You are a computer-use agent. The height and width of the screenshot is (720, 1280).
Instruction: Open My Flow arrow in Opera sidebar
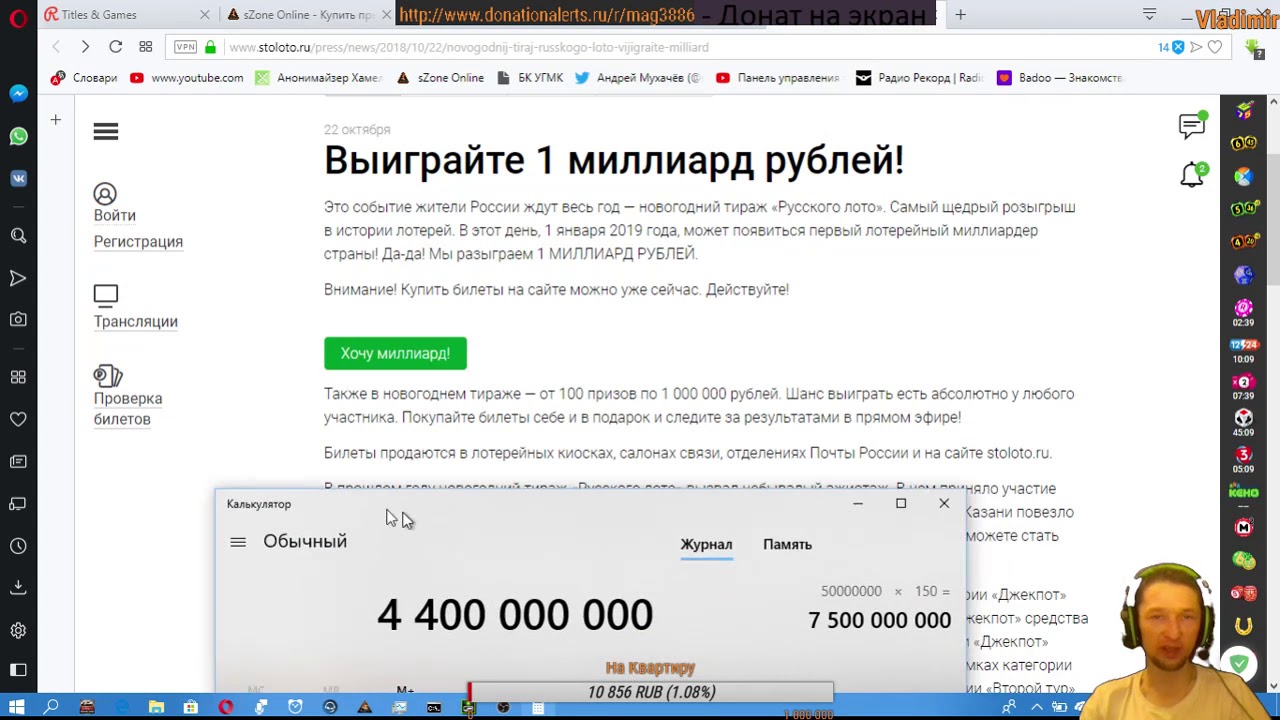tap(18, 278)
